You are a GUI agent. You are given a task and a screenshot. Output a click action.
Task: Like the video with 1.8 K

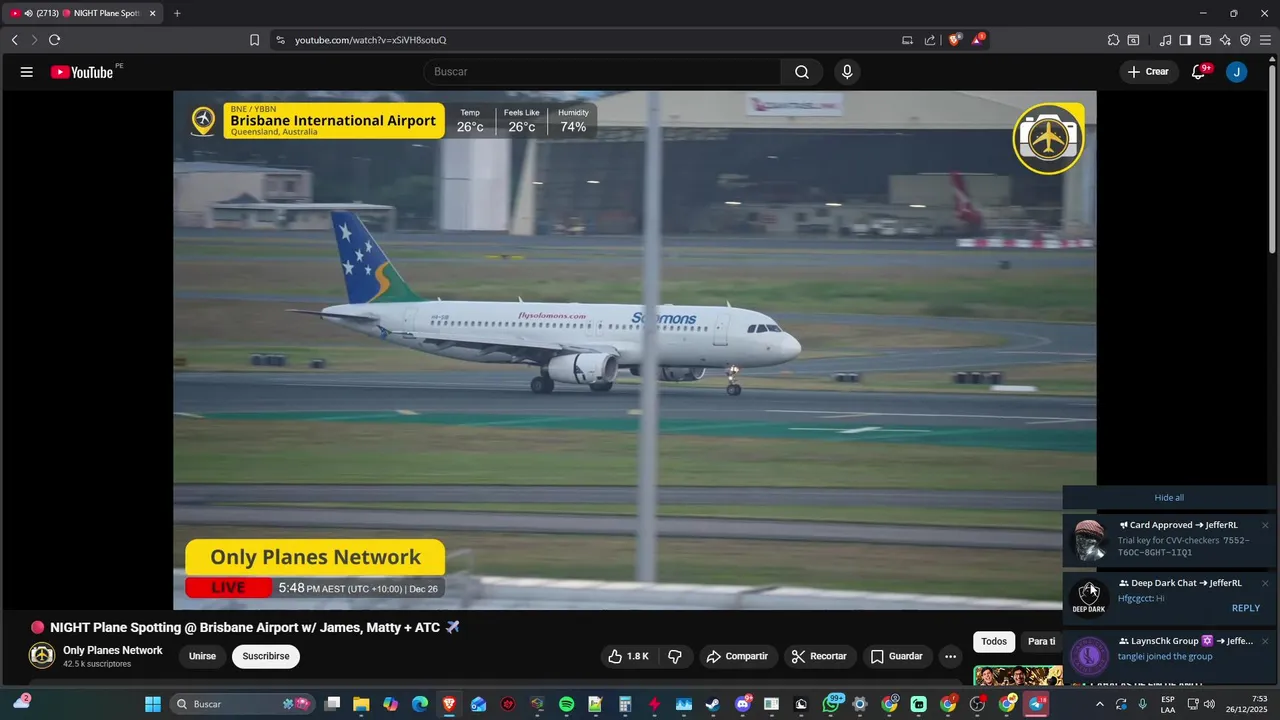coord(628,656)
